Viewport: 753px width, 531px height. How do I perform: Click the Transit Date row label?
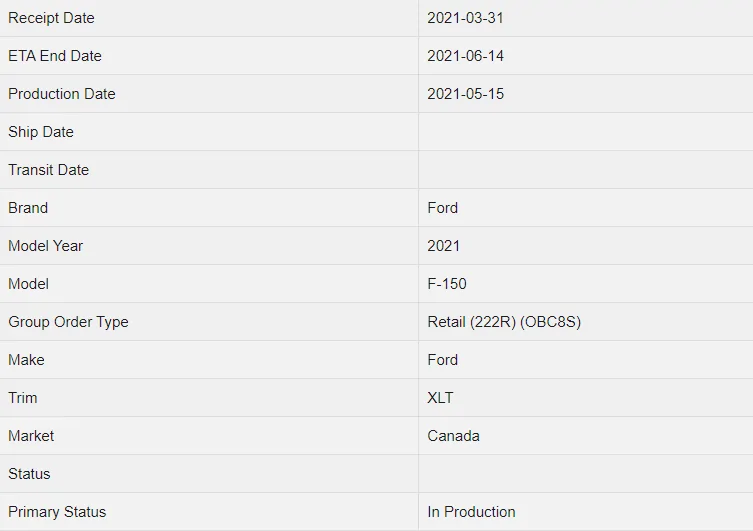49,170
